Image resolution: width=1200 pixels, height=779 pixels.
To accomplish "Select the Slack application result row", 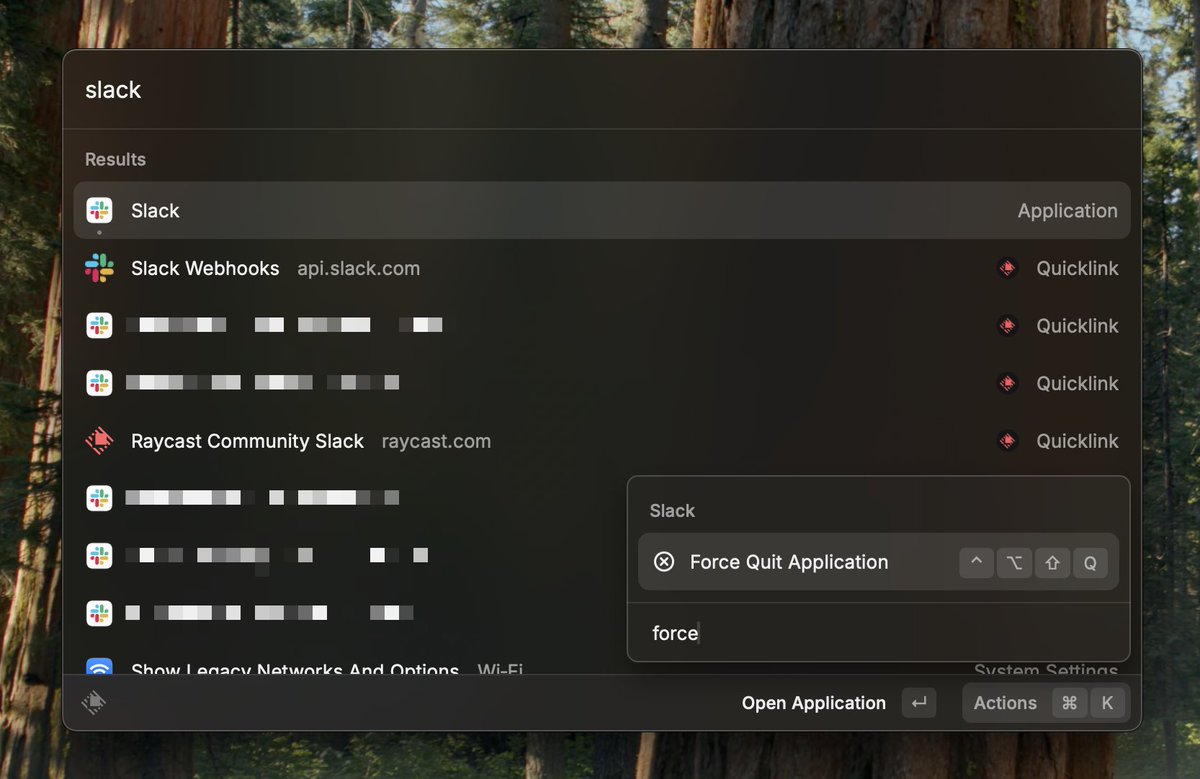I will click(602, 211).
